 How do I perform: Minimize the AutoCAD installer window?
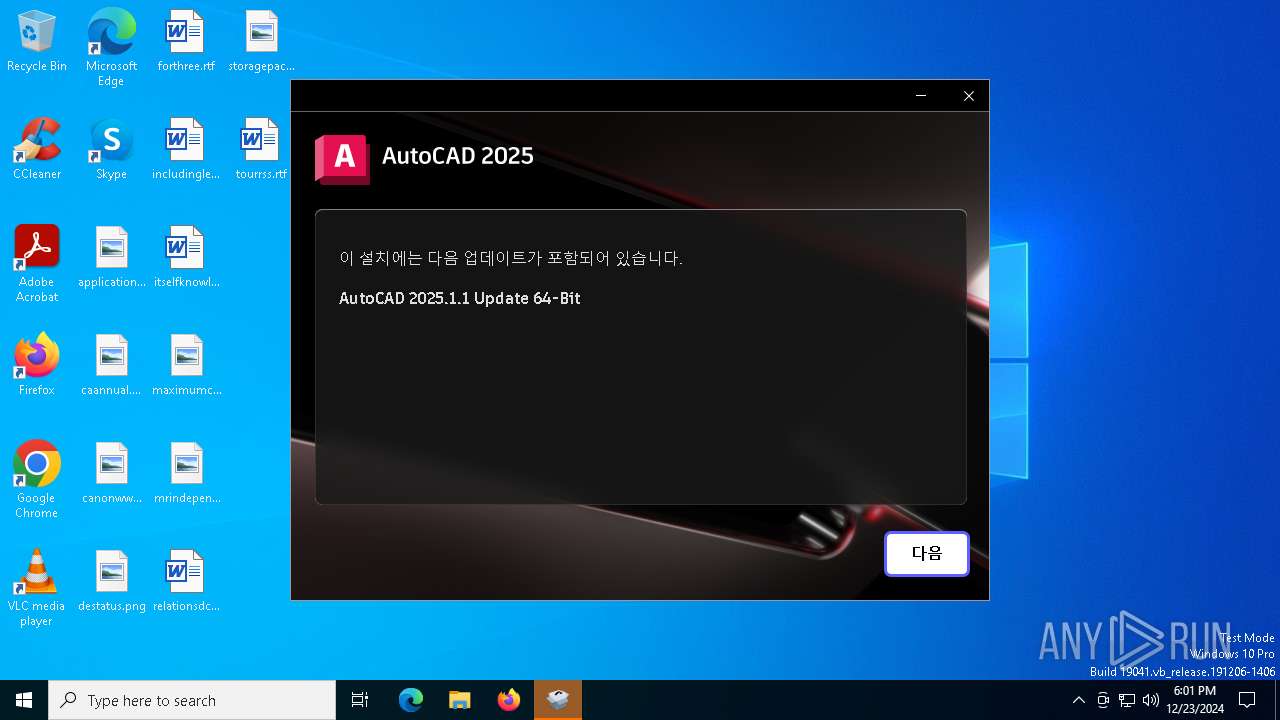(921, 96)
